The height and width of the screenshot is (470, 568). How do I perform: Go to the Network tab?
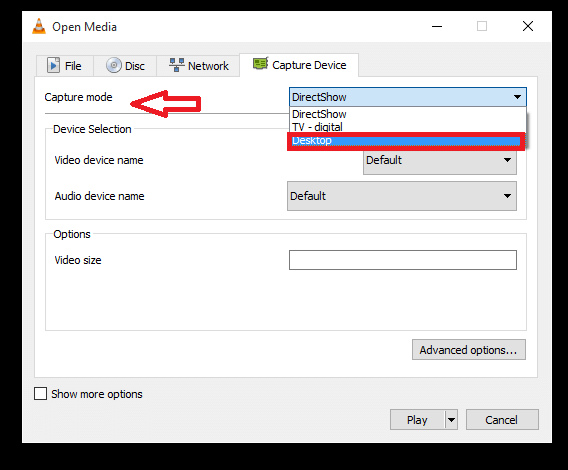pyautogui.click(x=198, y=66)
